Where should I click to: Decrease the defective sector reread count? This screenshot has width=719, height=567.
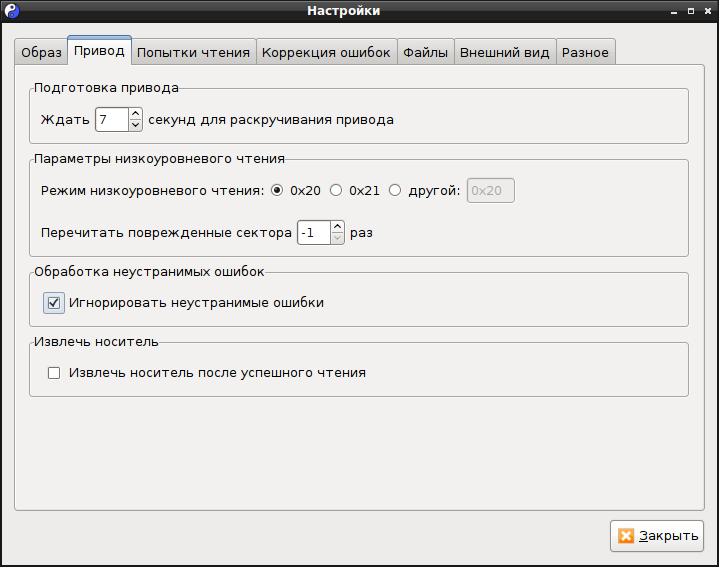point(337,238)
